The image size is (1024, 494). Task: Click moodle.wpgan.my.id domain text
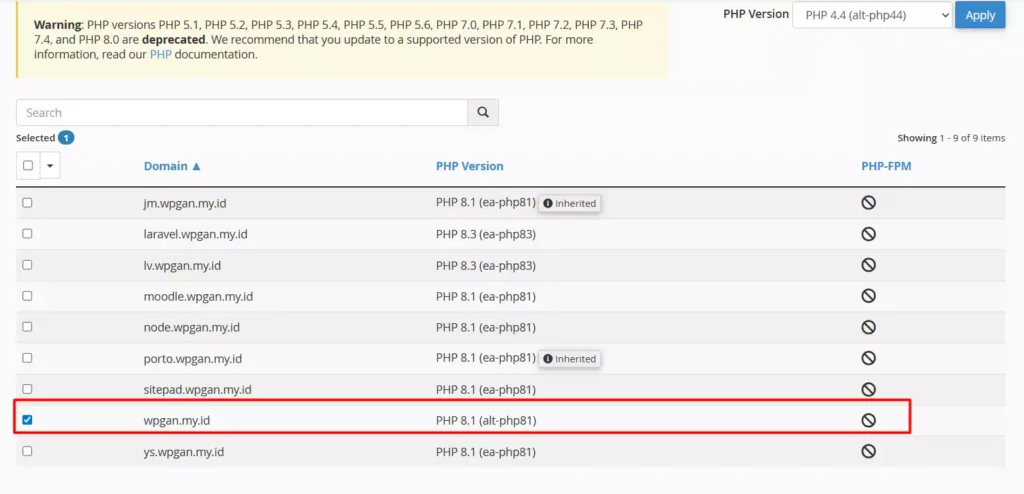coord(198,297)
